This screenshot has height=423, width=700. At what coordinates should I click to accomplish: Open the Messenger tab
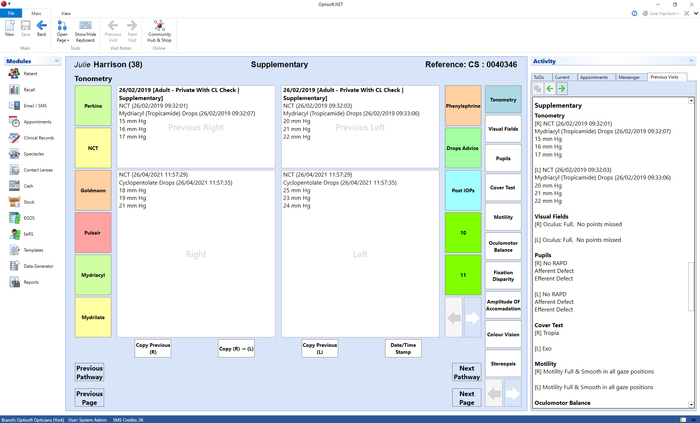[629, 77]
